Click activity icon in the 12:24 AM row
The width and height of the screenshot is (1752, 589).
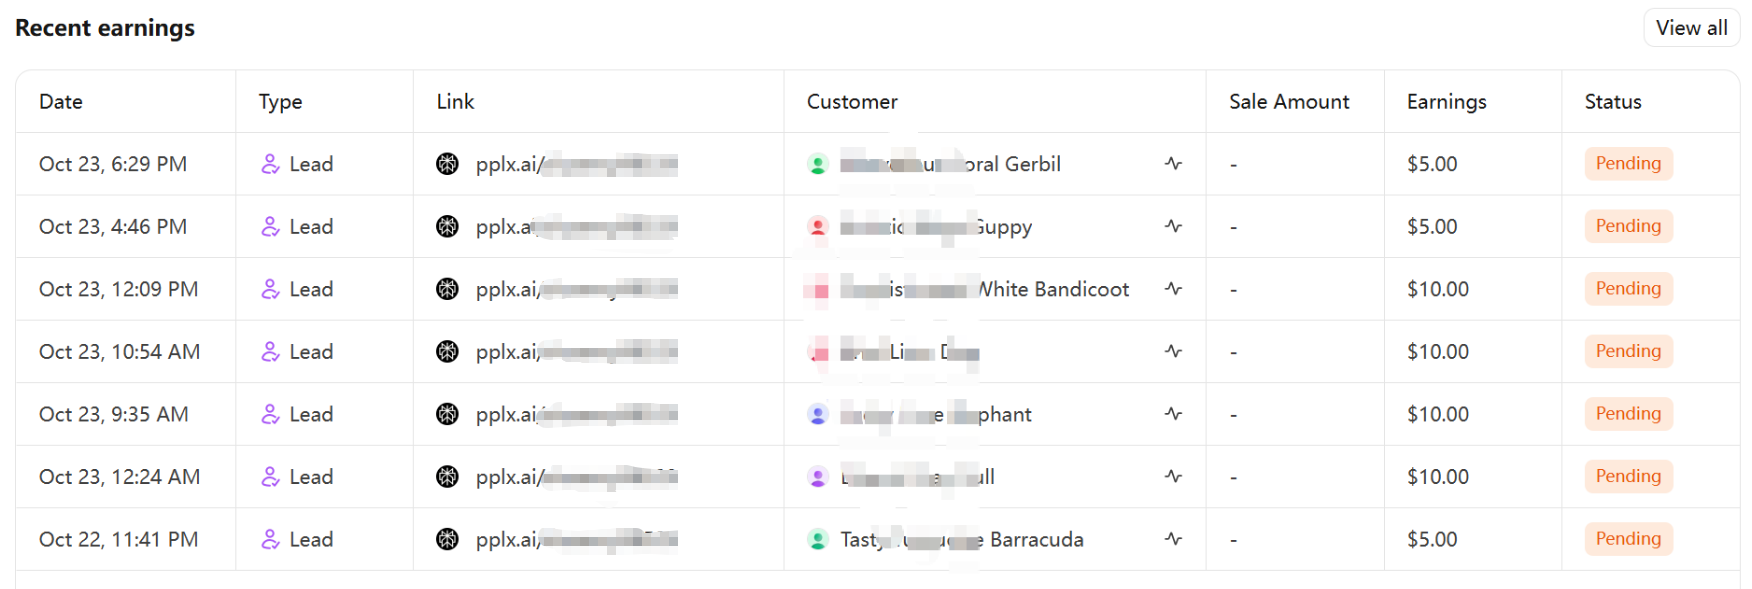point(1173,476)
